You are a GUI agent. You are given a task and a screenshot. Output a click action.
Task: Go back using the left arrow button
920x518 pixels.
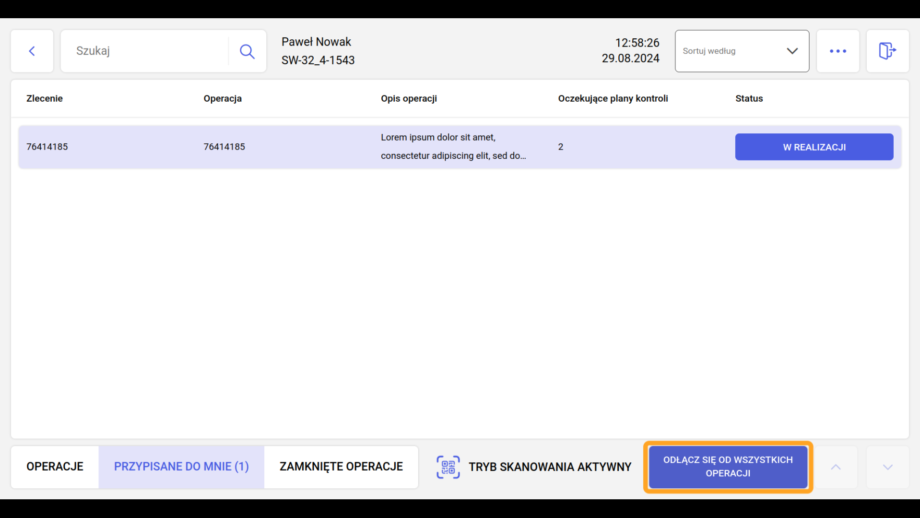(32, 51)
